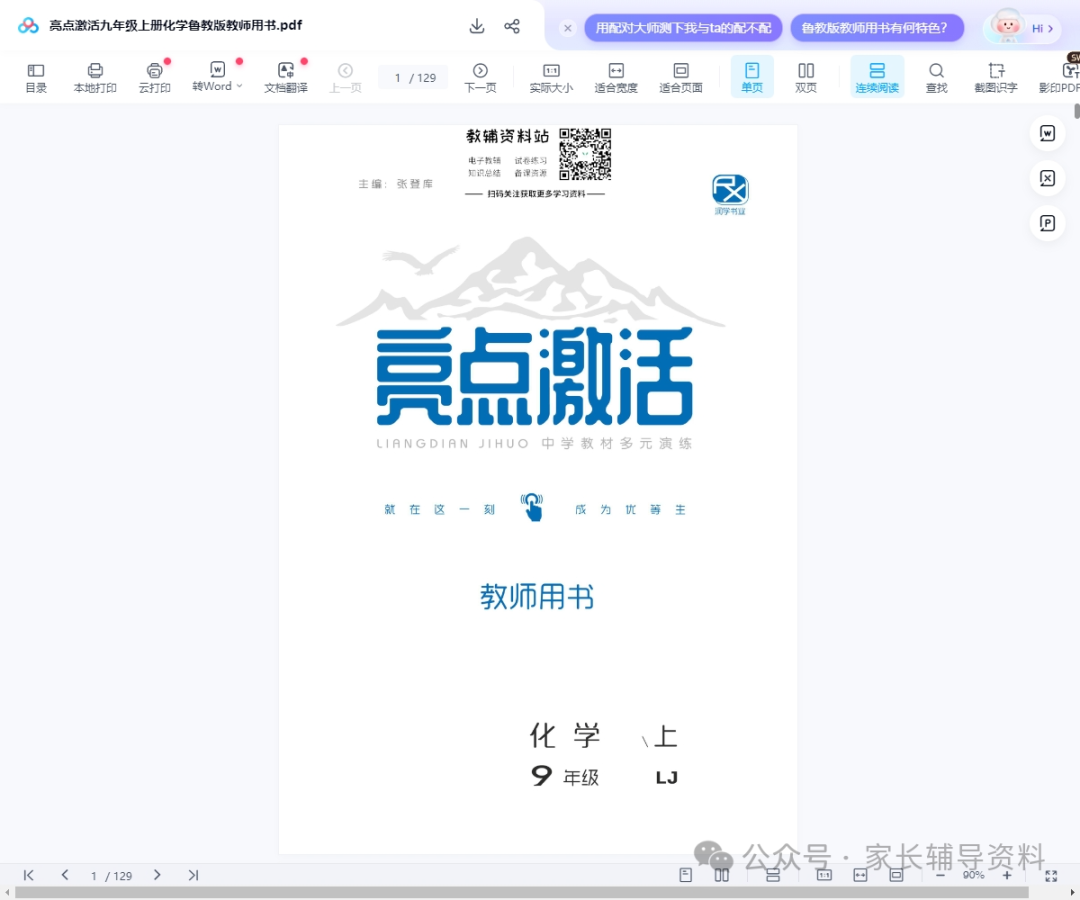Set zoom to 实际大小 actual size
The image size is (1080, 900).
pos(551,78)
